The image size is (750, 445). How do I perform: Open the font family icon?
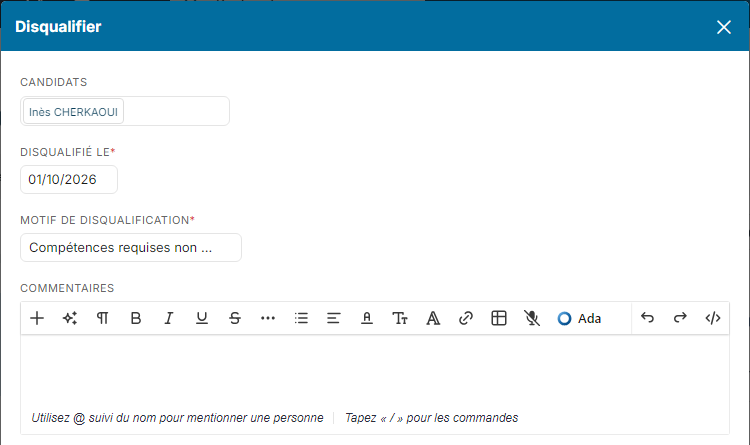pos(433,318)
